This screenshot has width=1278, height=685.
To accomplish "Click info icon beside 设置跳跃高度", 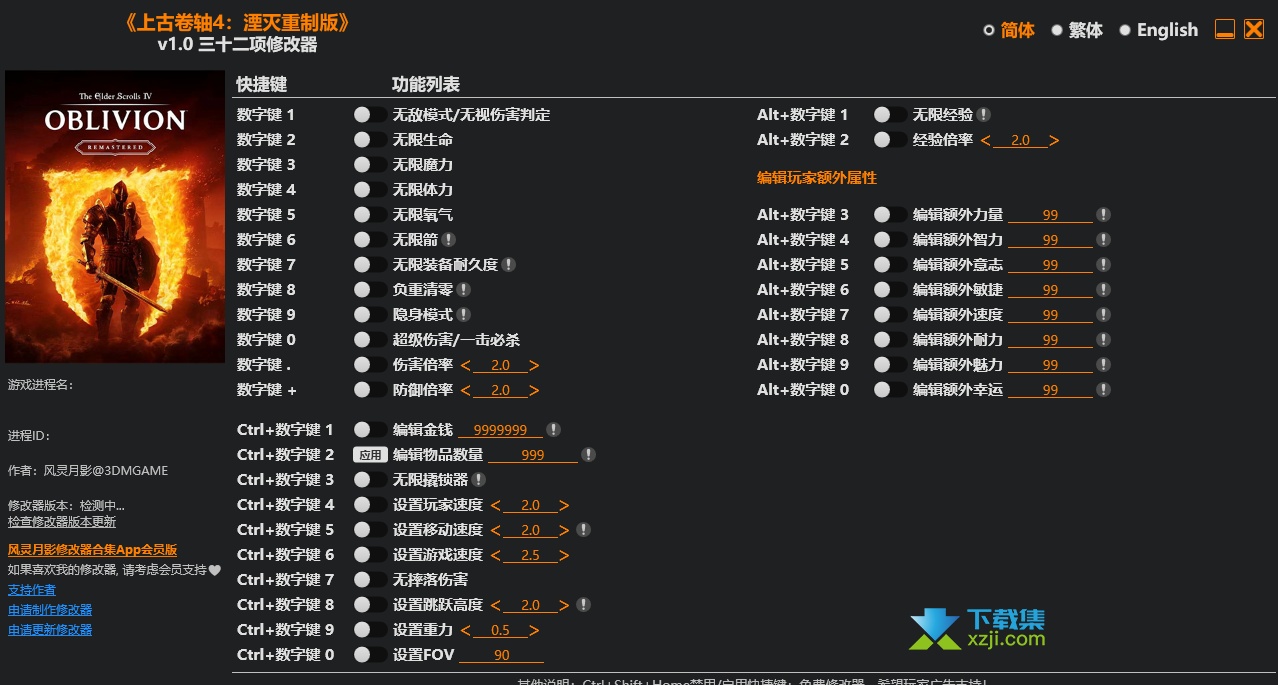I will pyautogui.click(x=584, y=605).
